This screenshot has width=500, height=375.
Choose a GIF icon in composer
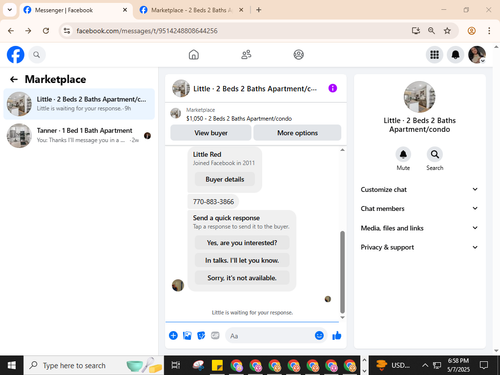pos(215,335)
